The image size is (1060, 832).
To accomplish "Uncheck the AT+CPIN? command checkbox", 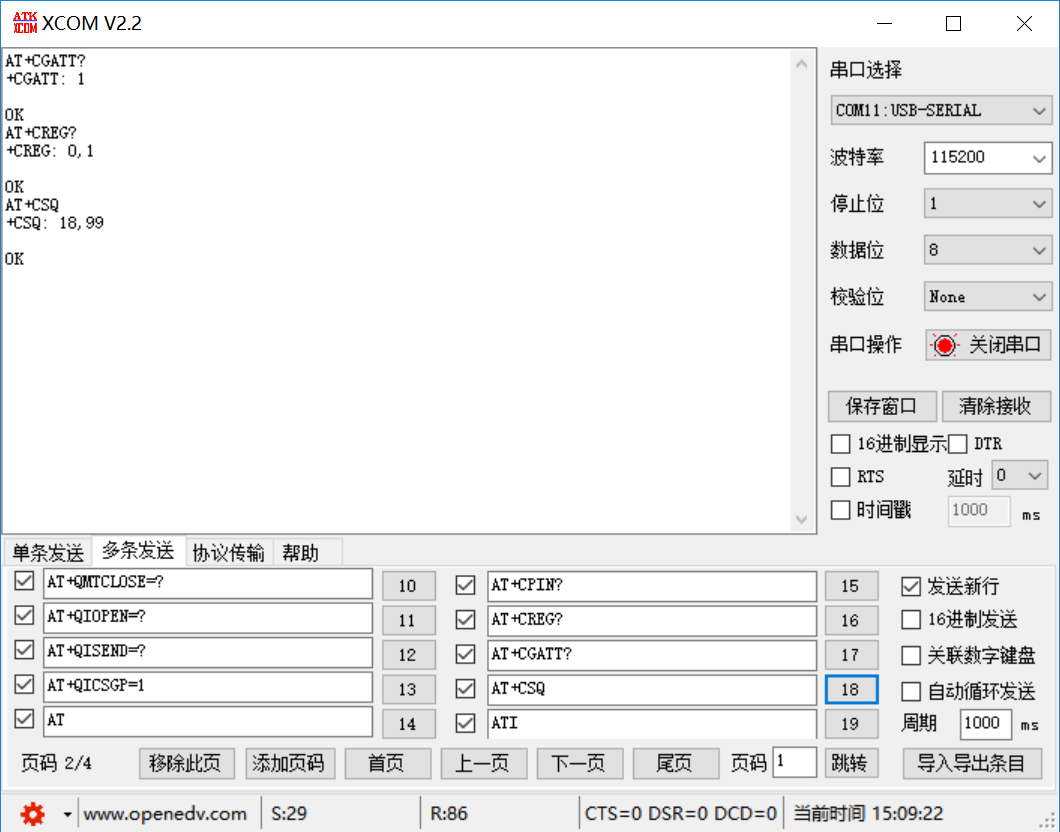I will tap(465, 586).
